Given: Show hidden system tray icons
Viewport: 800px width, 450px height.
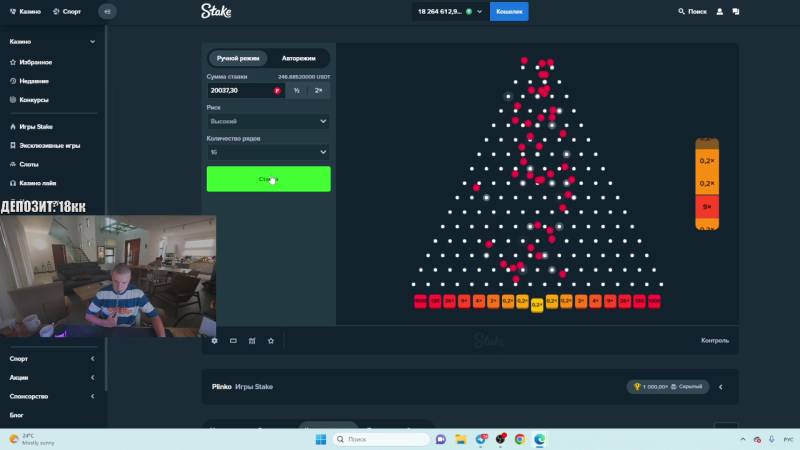Looking at the screenshot, I should pos(743,439).
